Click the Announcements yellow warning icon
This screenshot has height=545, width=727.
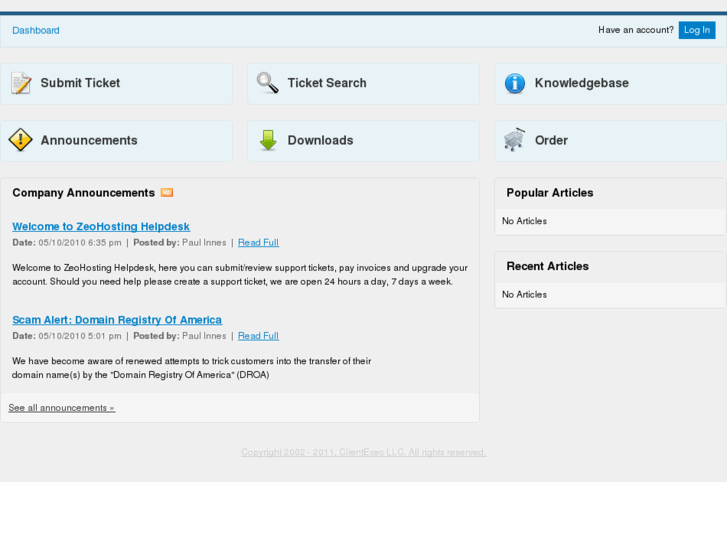(x=20, y=140)
